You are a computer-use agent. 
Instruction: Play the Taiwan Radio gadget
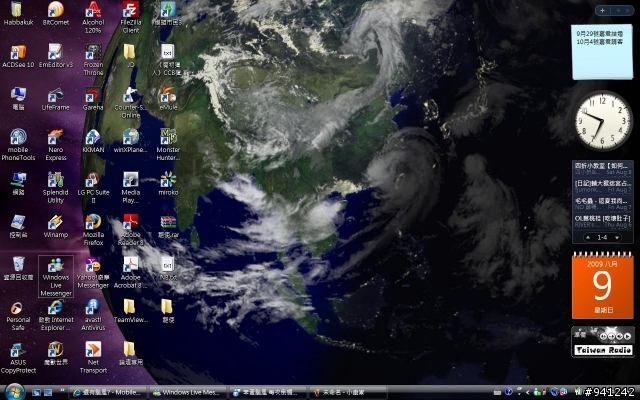tap(627, 336)
